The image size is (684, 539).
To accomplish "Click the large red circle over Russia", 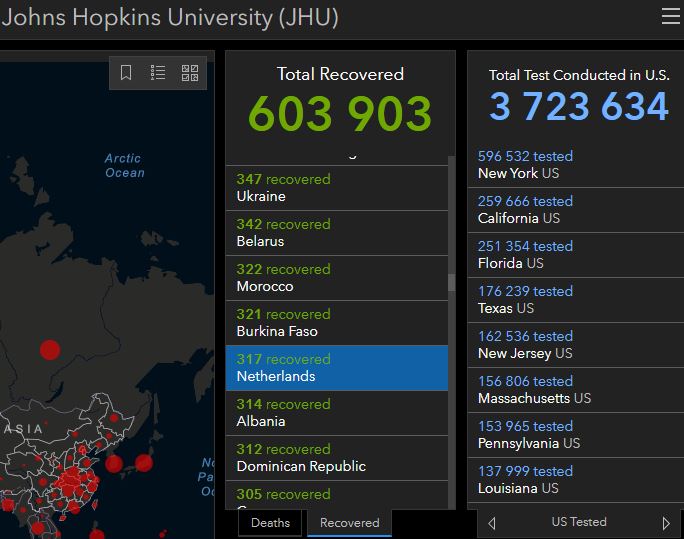I will pyautogui.click(x=50, y=350).
